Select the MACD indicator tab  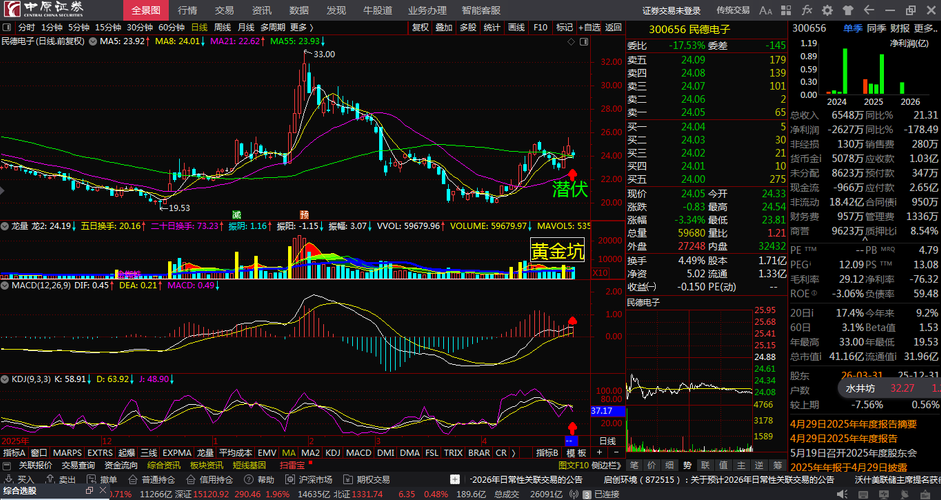coord(359,453)
